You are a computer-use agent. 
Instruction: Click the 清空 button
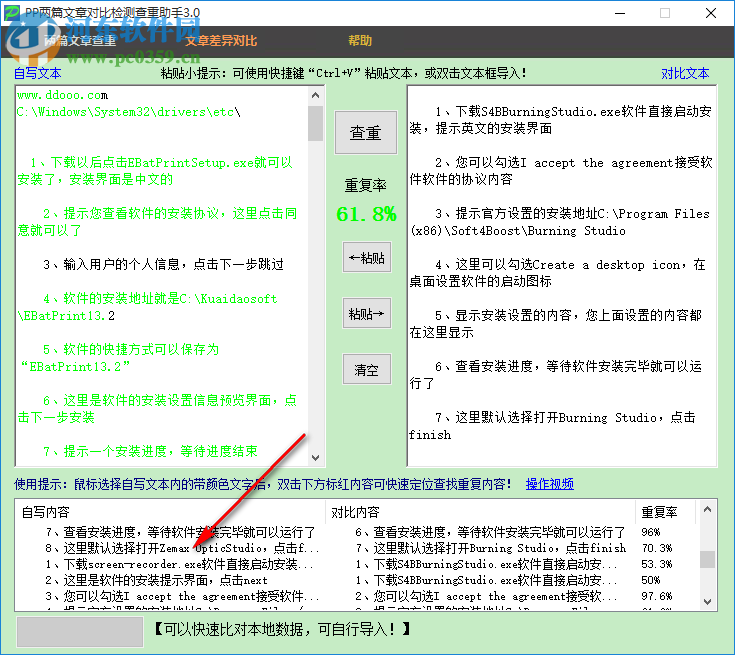(x=367, y=369)
